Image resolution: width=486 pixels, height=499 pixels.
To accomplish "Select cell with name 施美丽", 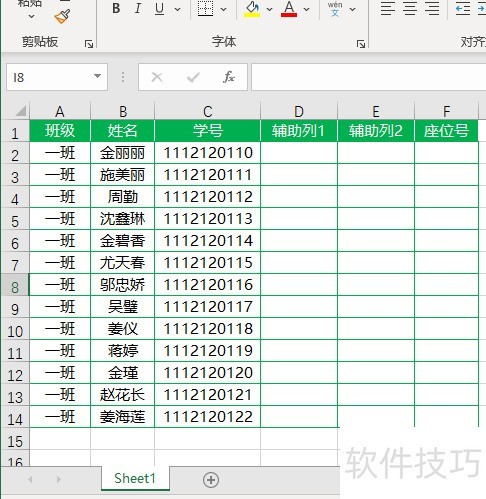I will pyautogui.click(x=123, y=175).
